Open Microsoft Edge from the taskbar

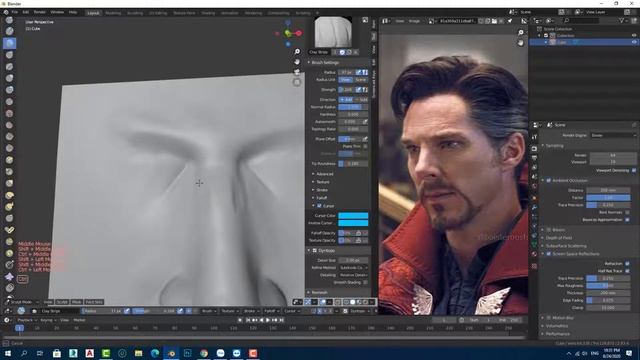click(x=155, y=353)
